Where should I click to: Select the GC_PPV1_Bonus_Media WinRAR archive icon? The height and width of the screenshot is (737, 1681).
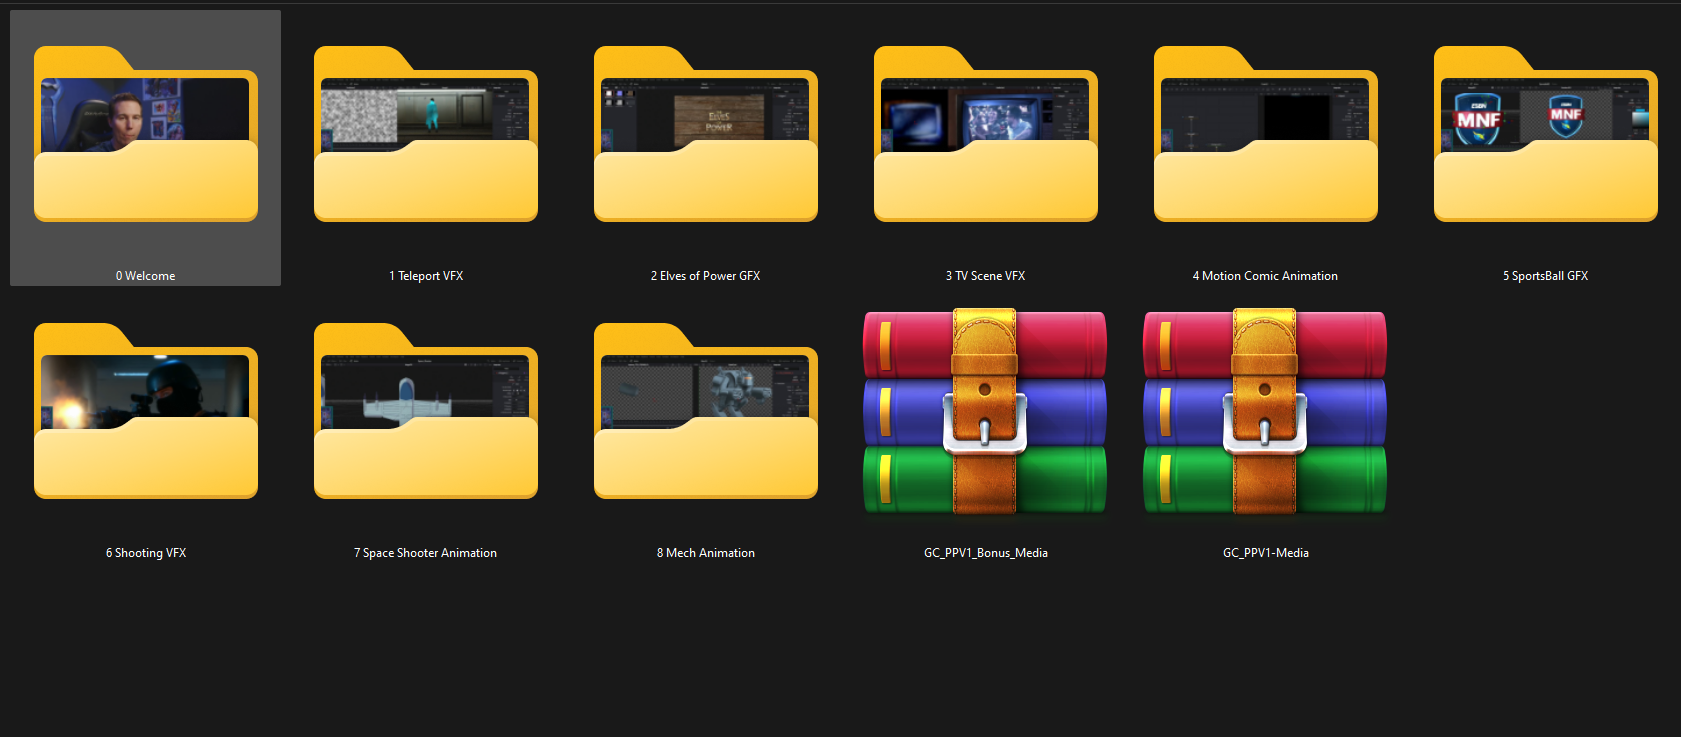click(x=985, y=412)
